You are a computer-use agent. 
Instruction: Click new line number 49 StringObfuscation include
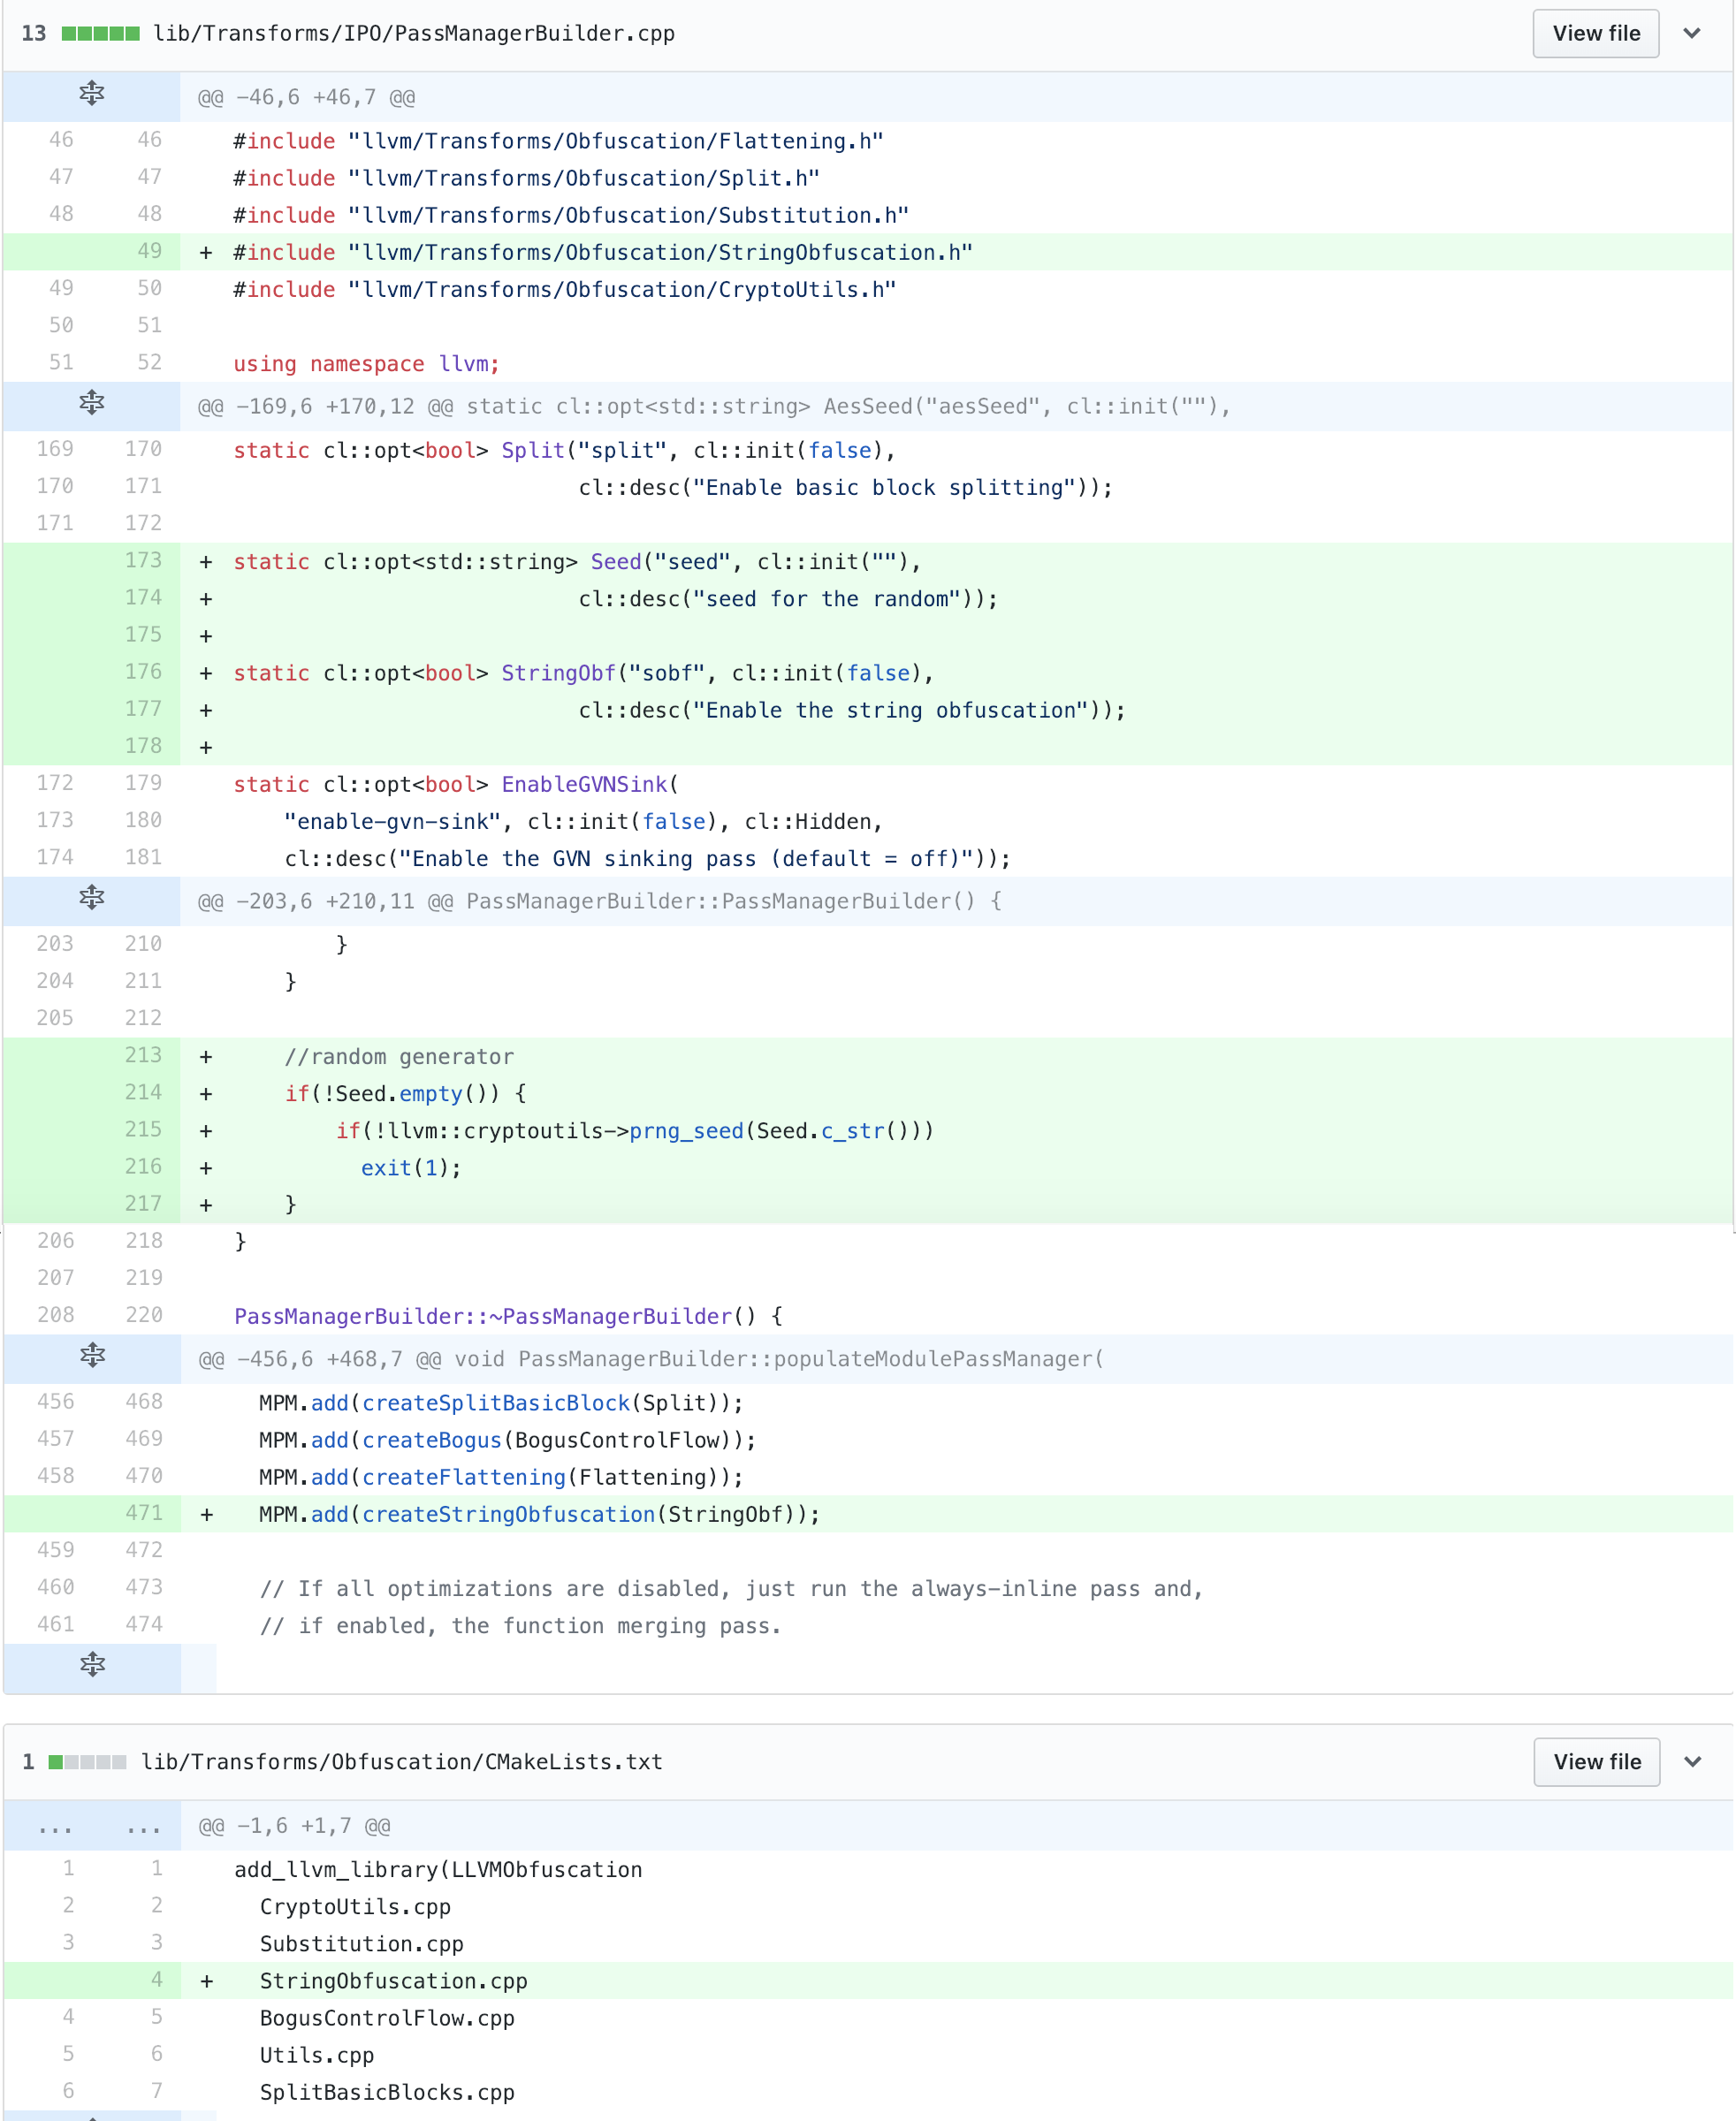(149, 252)
